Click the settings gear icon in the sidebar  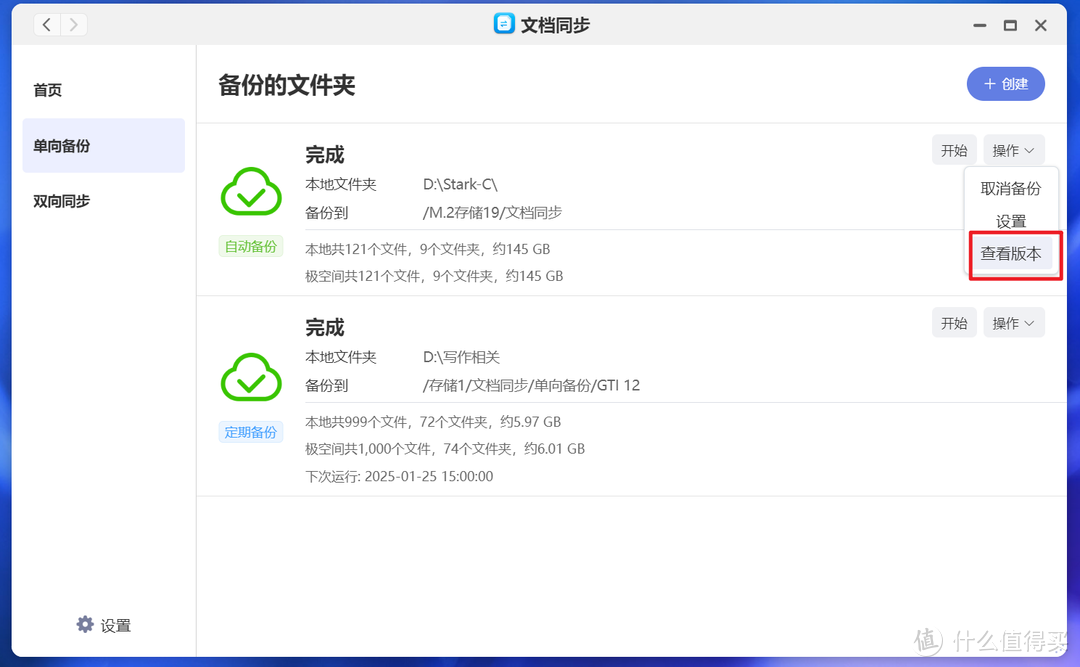click(85, 624)
